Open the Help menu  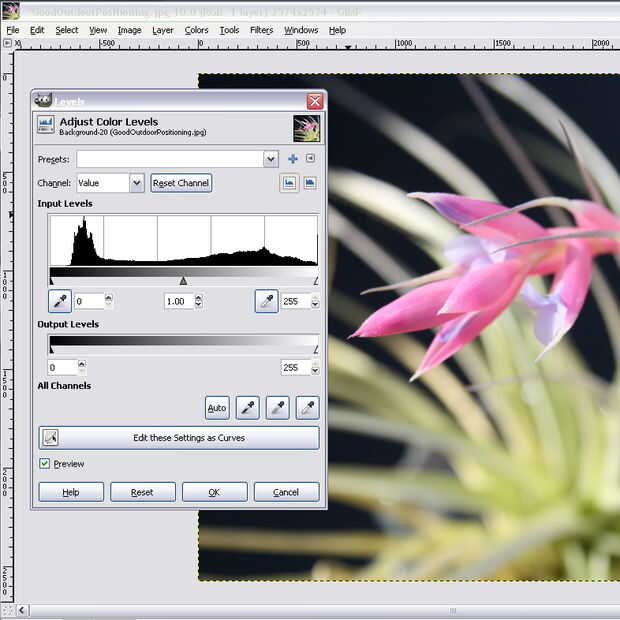point(337,30)
